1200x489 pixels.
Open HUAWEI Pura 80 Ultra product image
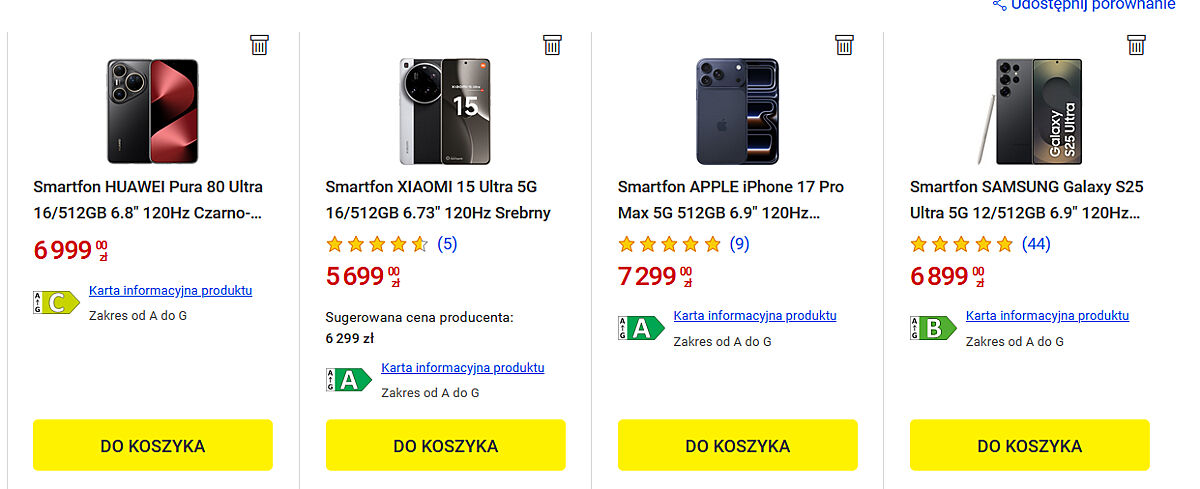pyautogui.click(x=153, y=110)
